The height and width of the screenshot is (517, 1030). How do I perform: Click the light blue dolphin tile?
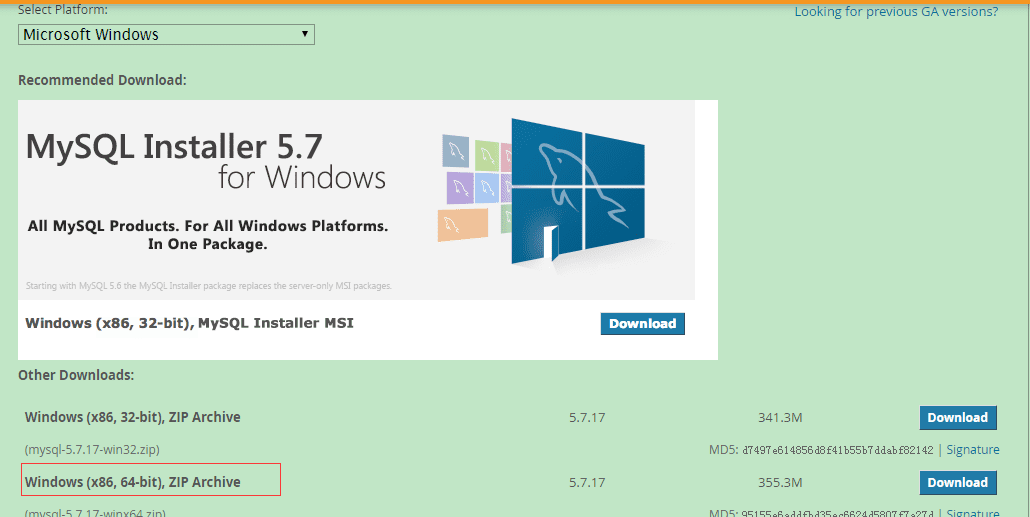click(x=487, y=189)
